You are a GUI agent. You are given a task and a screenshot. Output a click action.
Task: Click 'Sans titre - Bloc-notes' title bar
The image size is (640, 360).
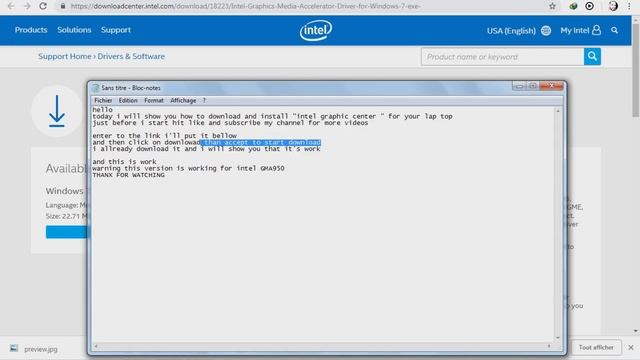click(x=131, y=88)
